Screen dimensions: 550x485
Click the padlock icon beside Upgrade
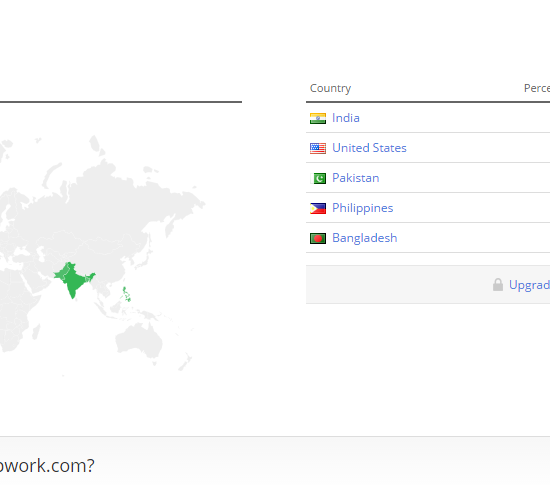(x=498, y=285)
